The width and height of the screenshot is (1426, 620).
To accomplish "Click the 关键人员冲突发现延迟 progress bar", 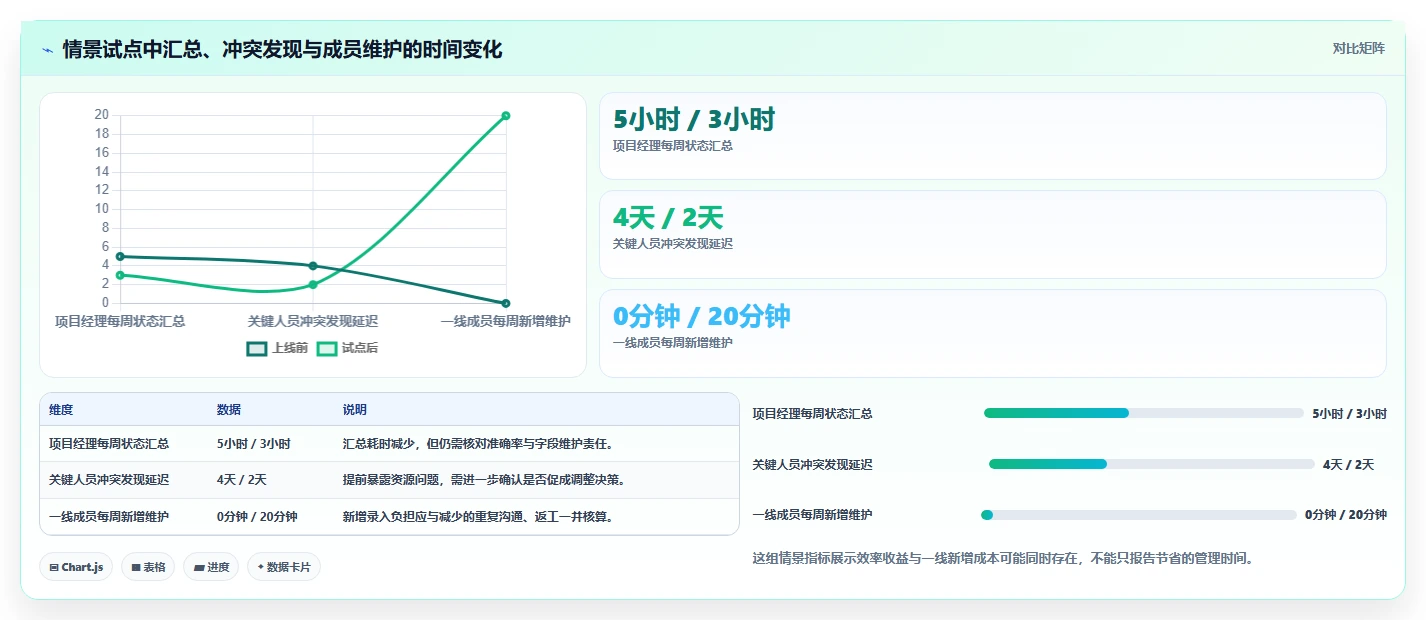I will pos(1152,464).
